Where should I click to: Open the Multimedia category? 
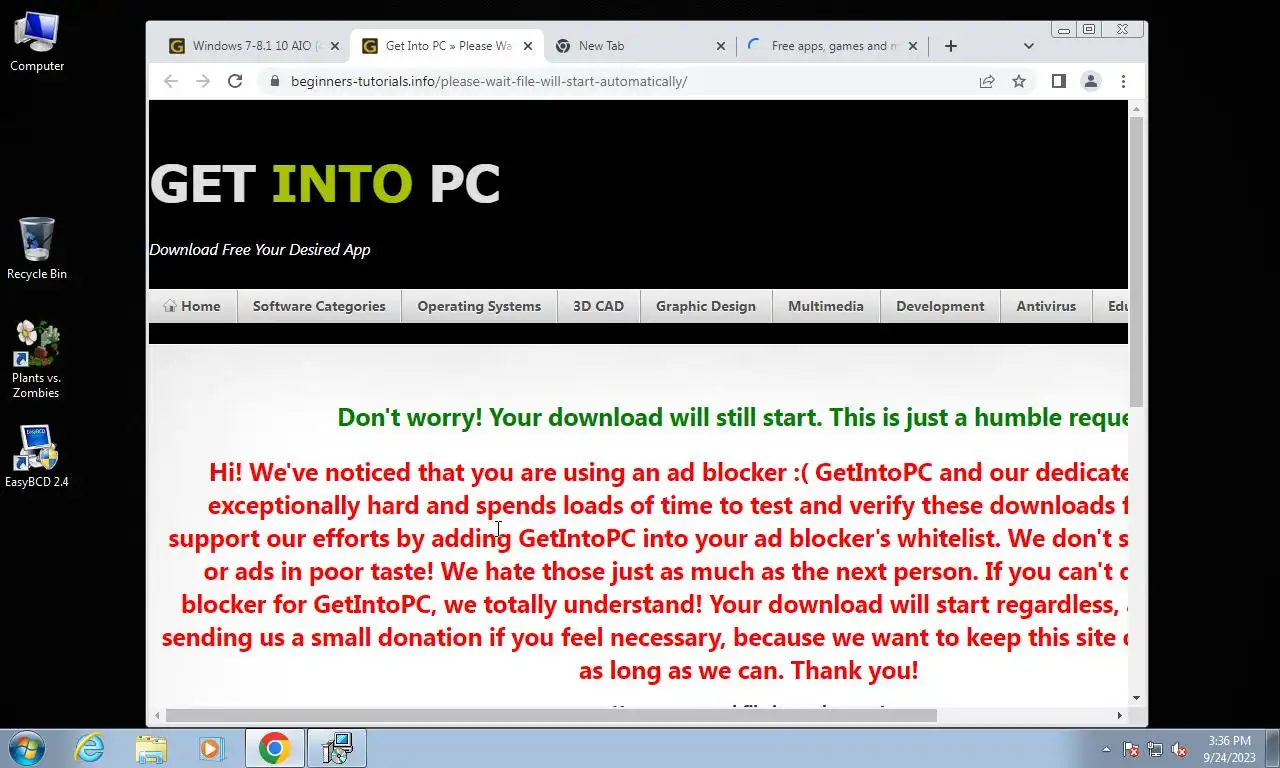(826, 306)
